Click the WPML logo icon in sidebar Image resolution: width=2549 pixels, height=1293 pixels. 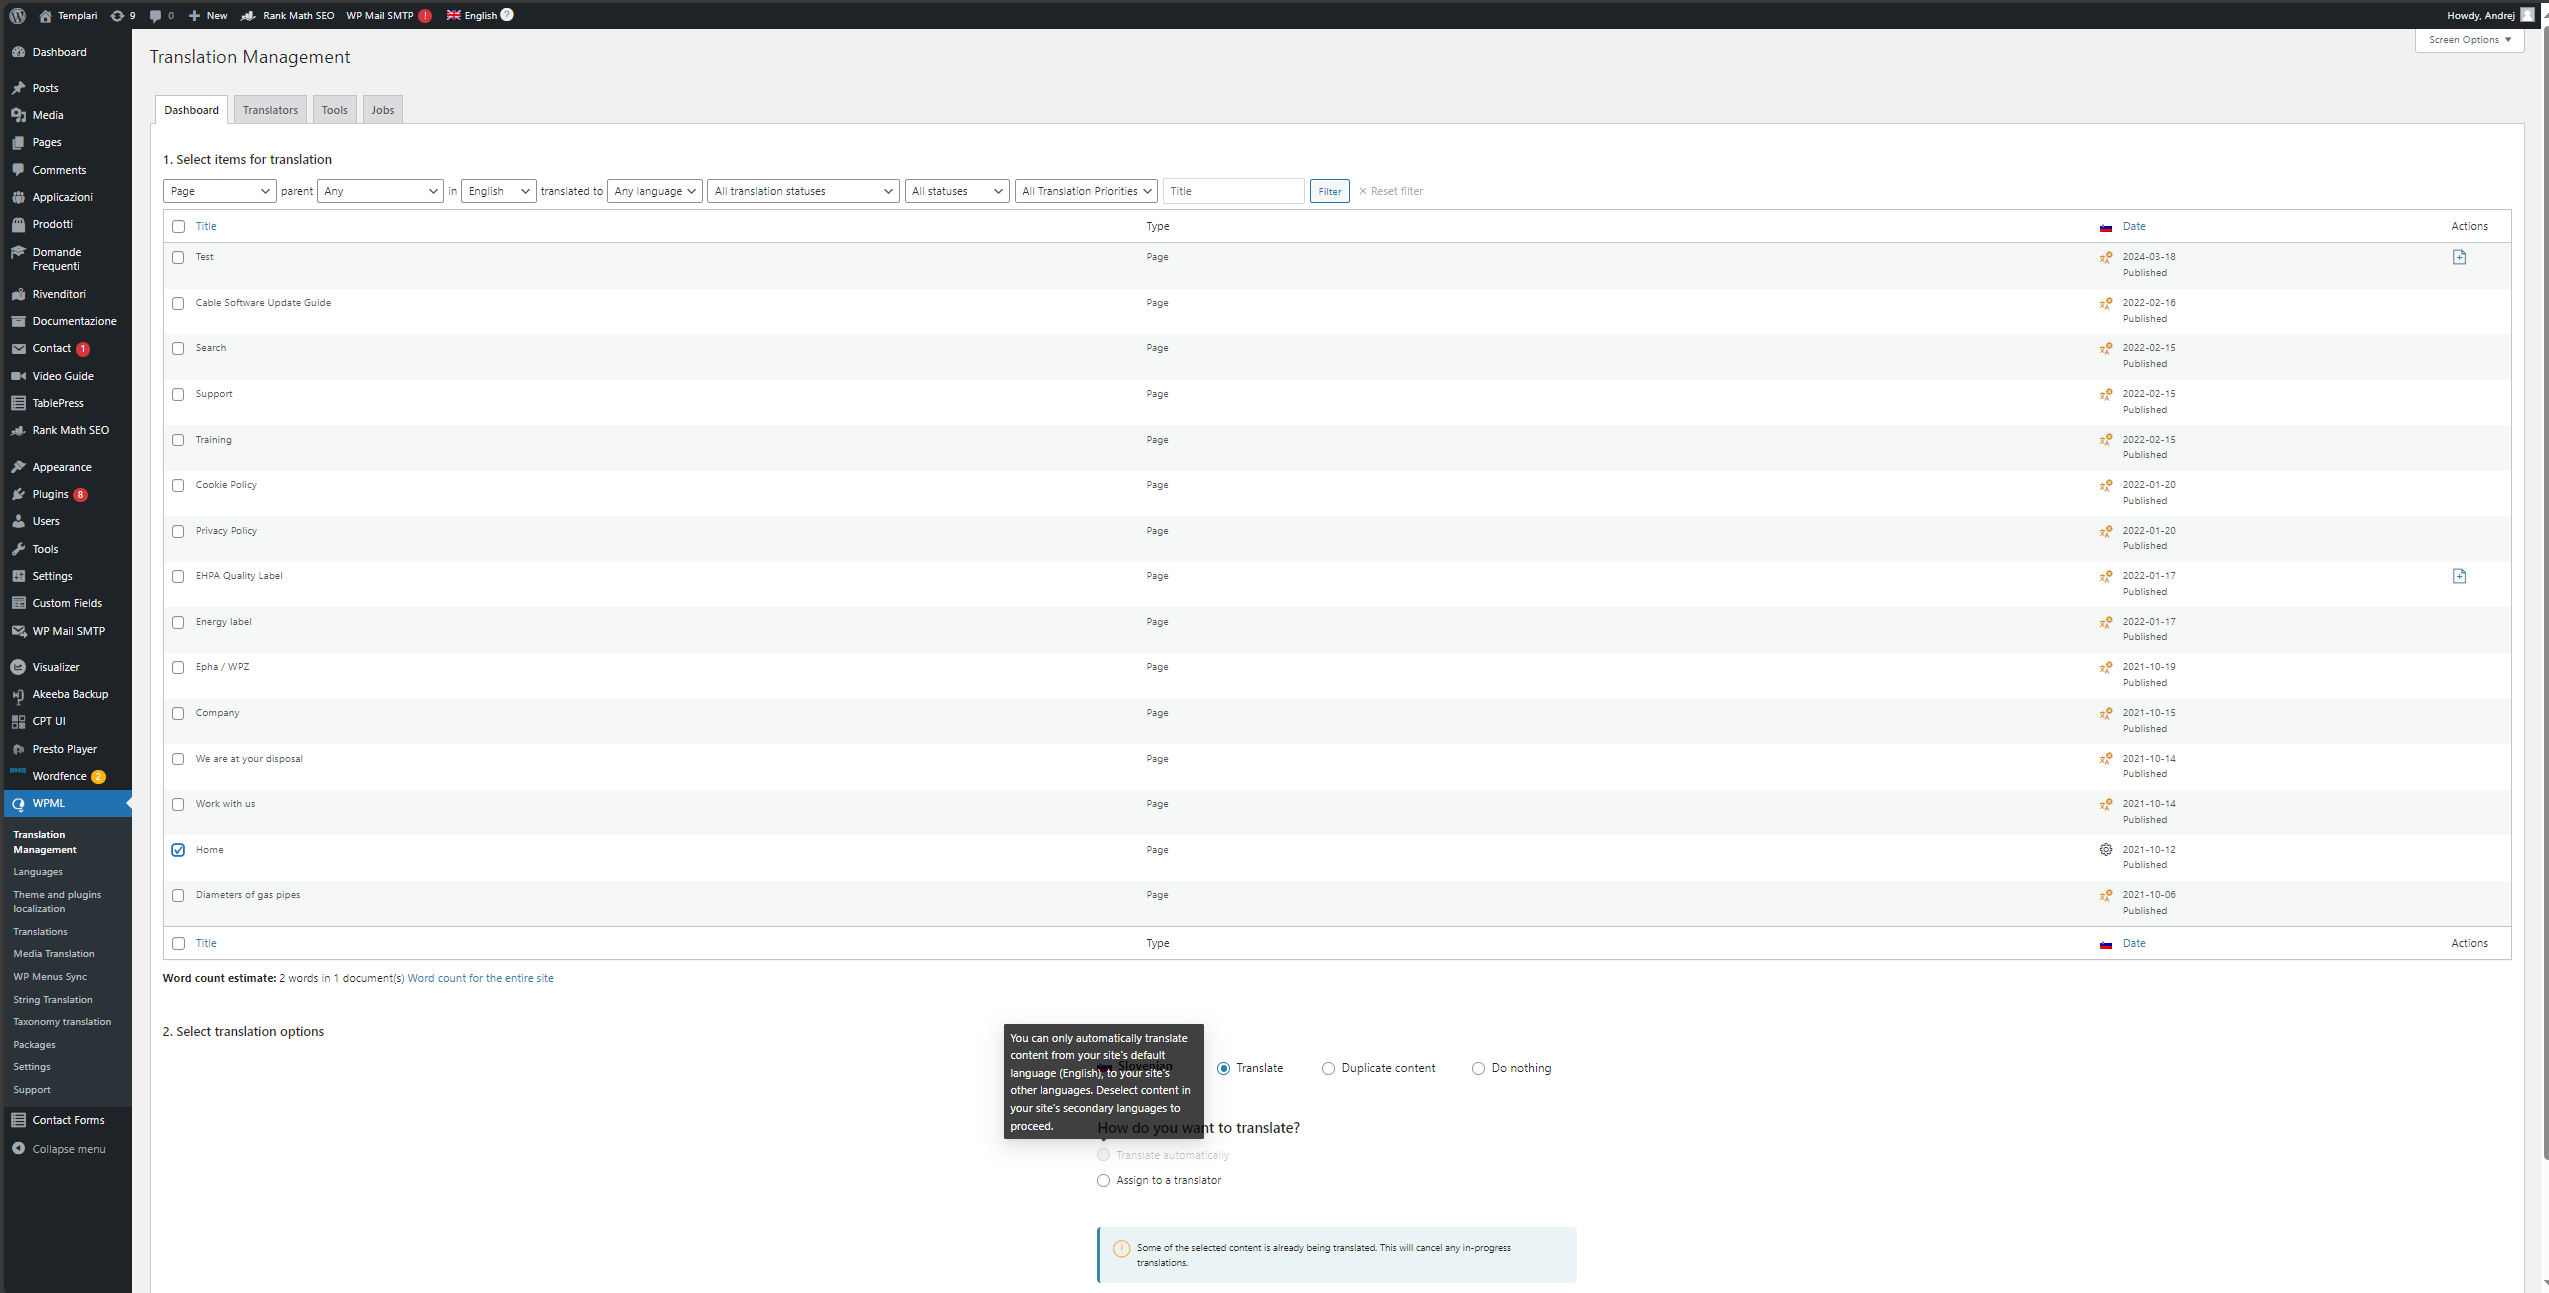click(18, 804)
